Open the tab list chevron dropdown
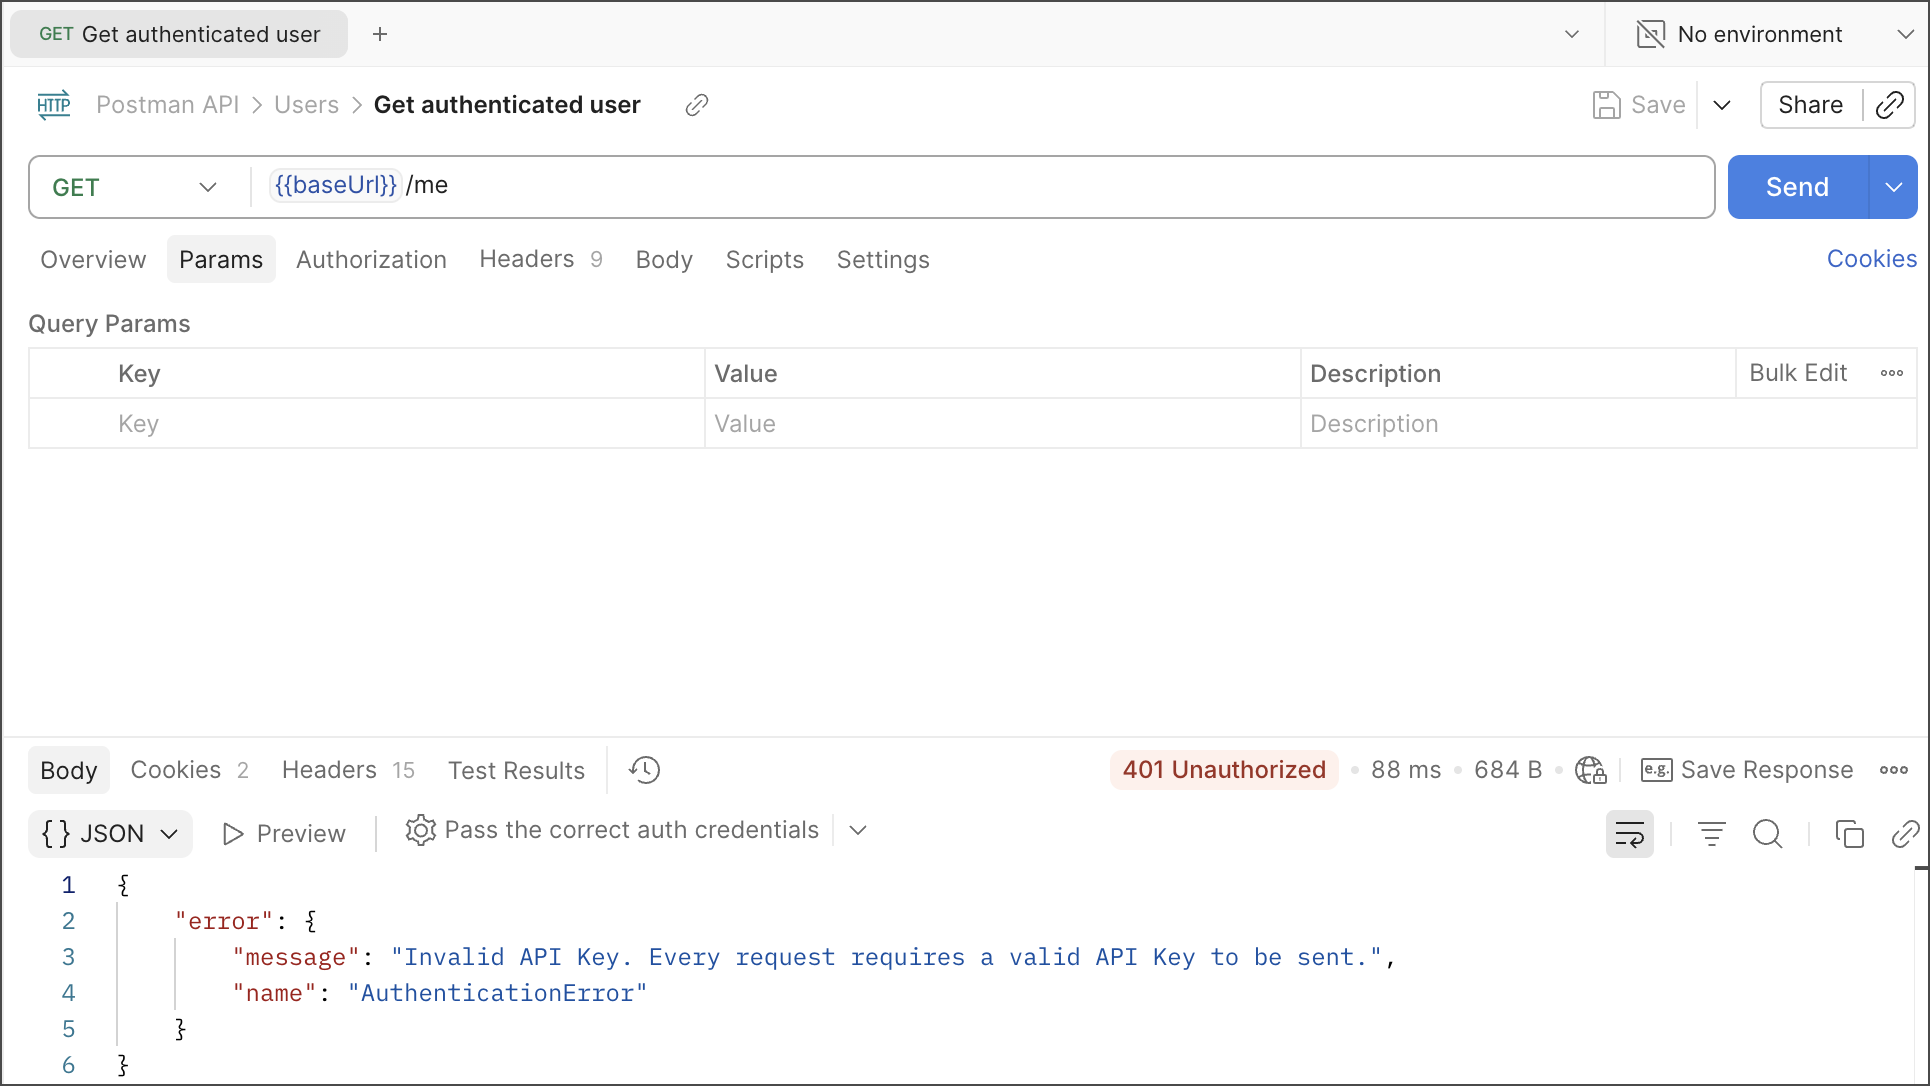The height and width of the screenshot is (1086, 1930). tap(1572, 34)
